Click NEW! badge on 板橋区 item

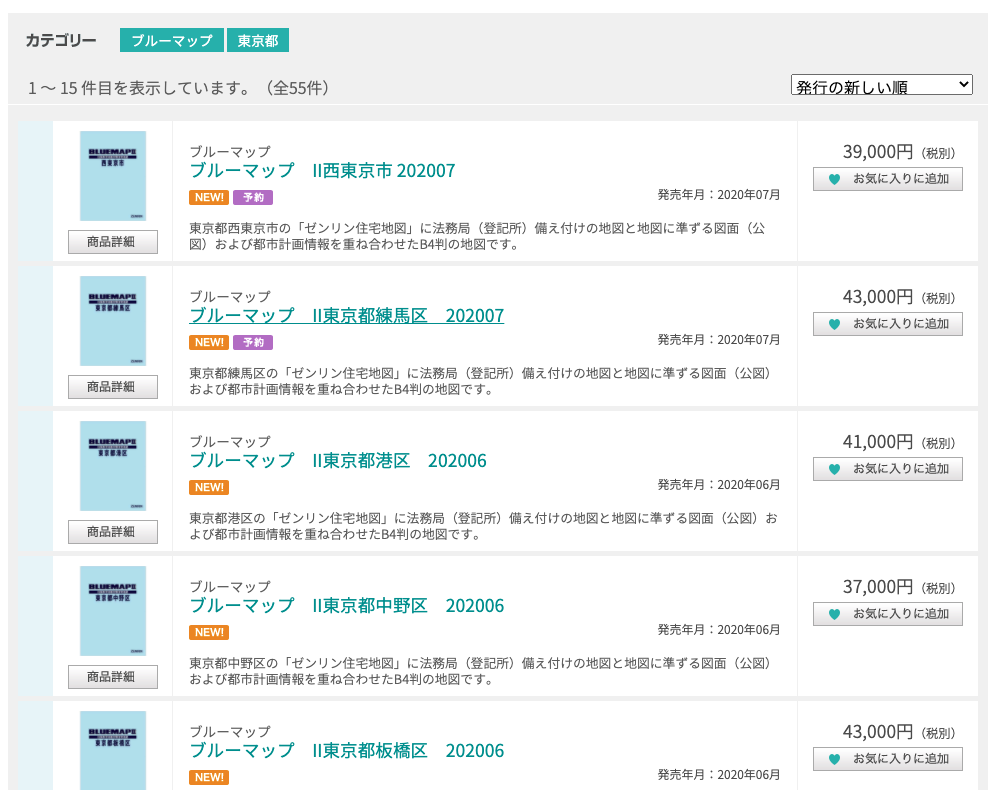point(209,778)
